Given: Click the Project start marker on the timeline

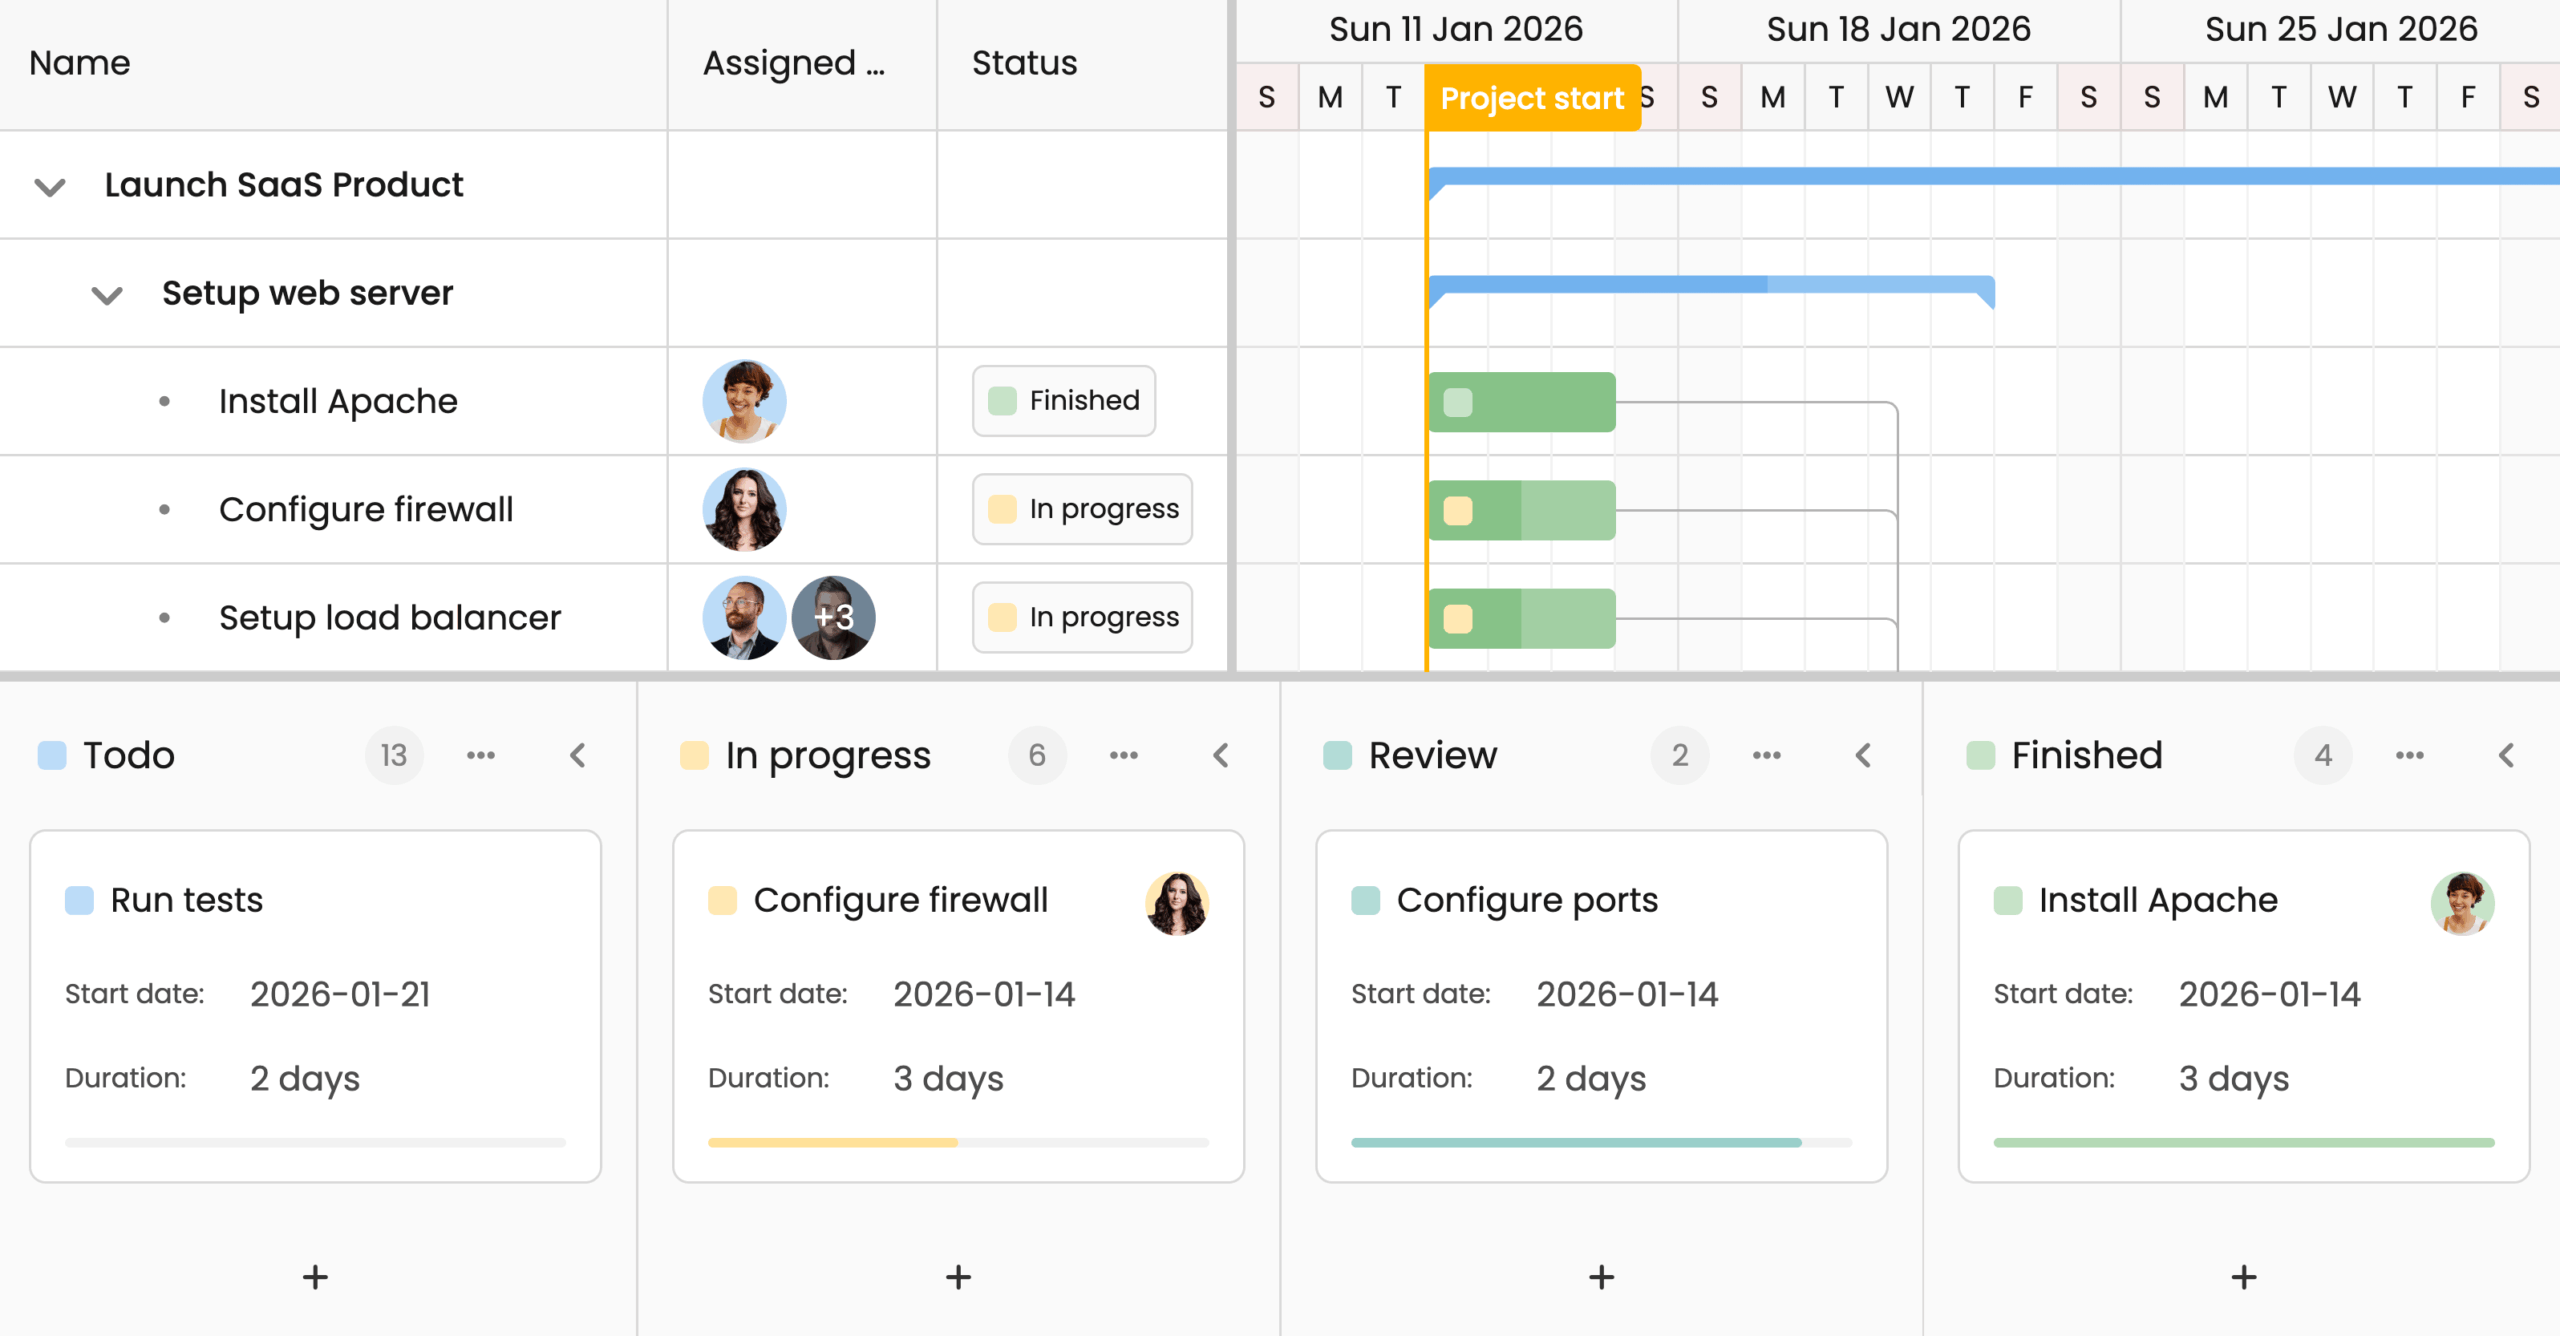Looking at the screenshot, I should (x=1532, y=97).
